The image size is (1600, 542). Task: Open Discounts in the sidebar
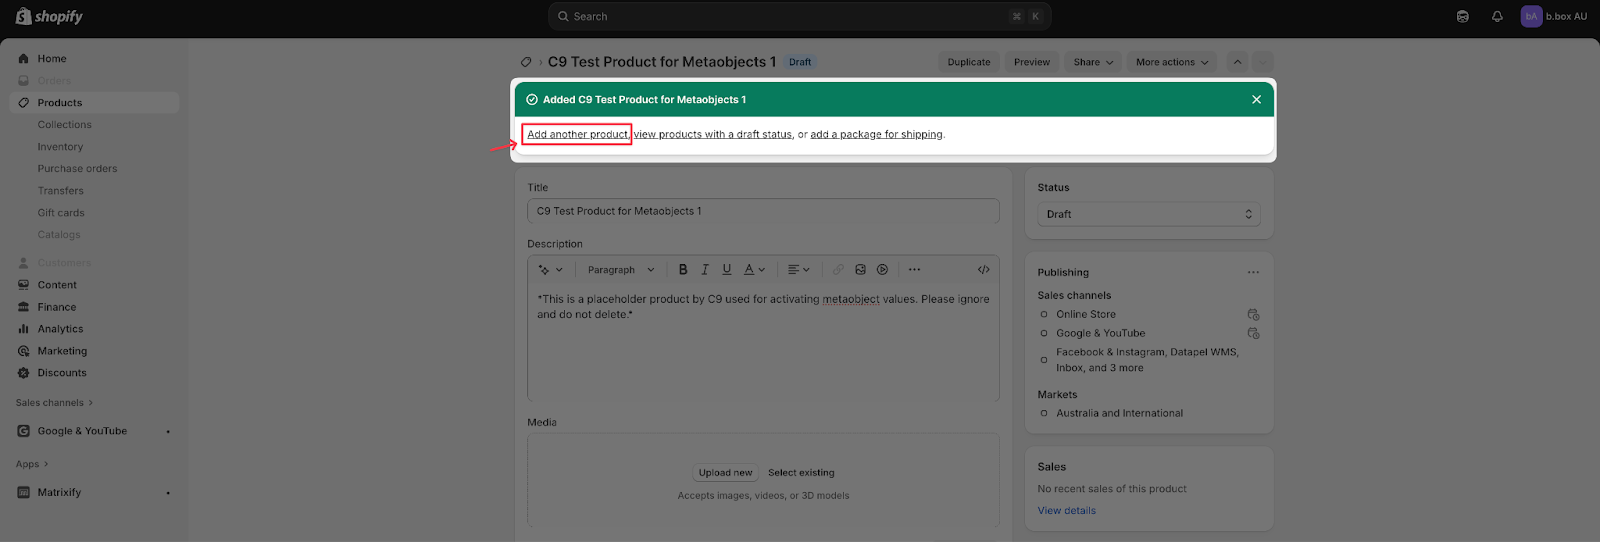pos(62,373)
